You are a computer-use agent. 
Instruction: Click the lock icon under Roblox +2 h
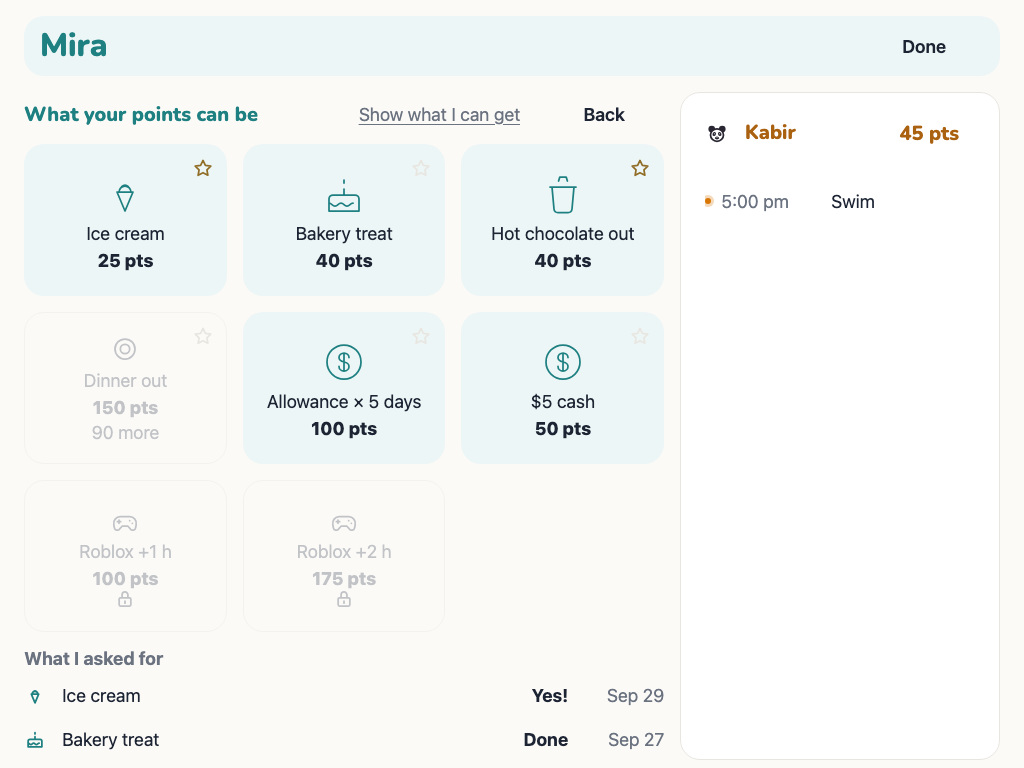click(x=344, y=600)
